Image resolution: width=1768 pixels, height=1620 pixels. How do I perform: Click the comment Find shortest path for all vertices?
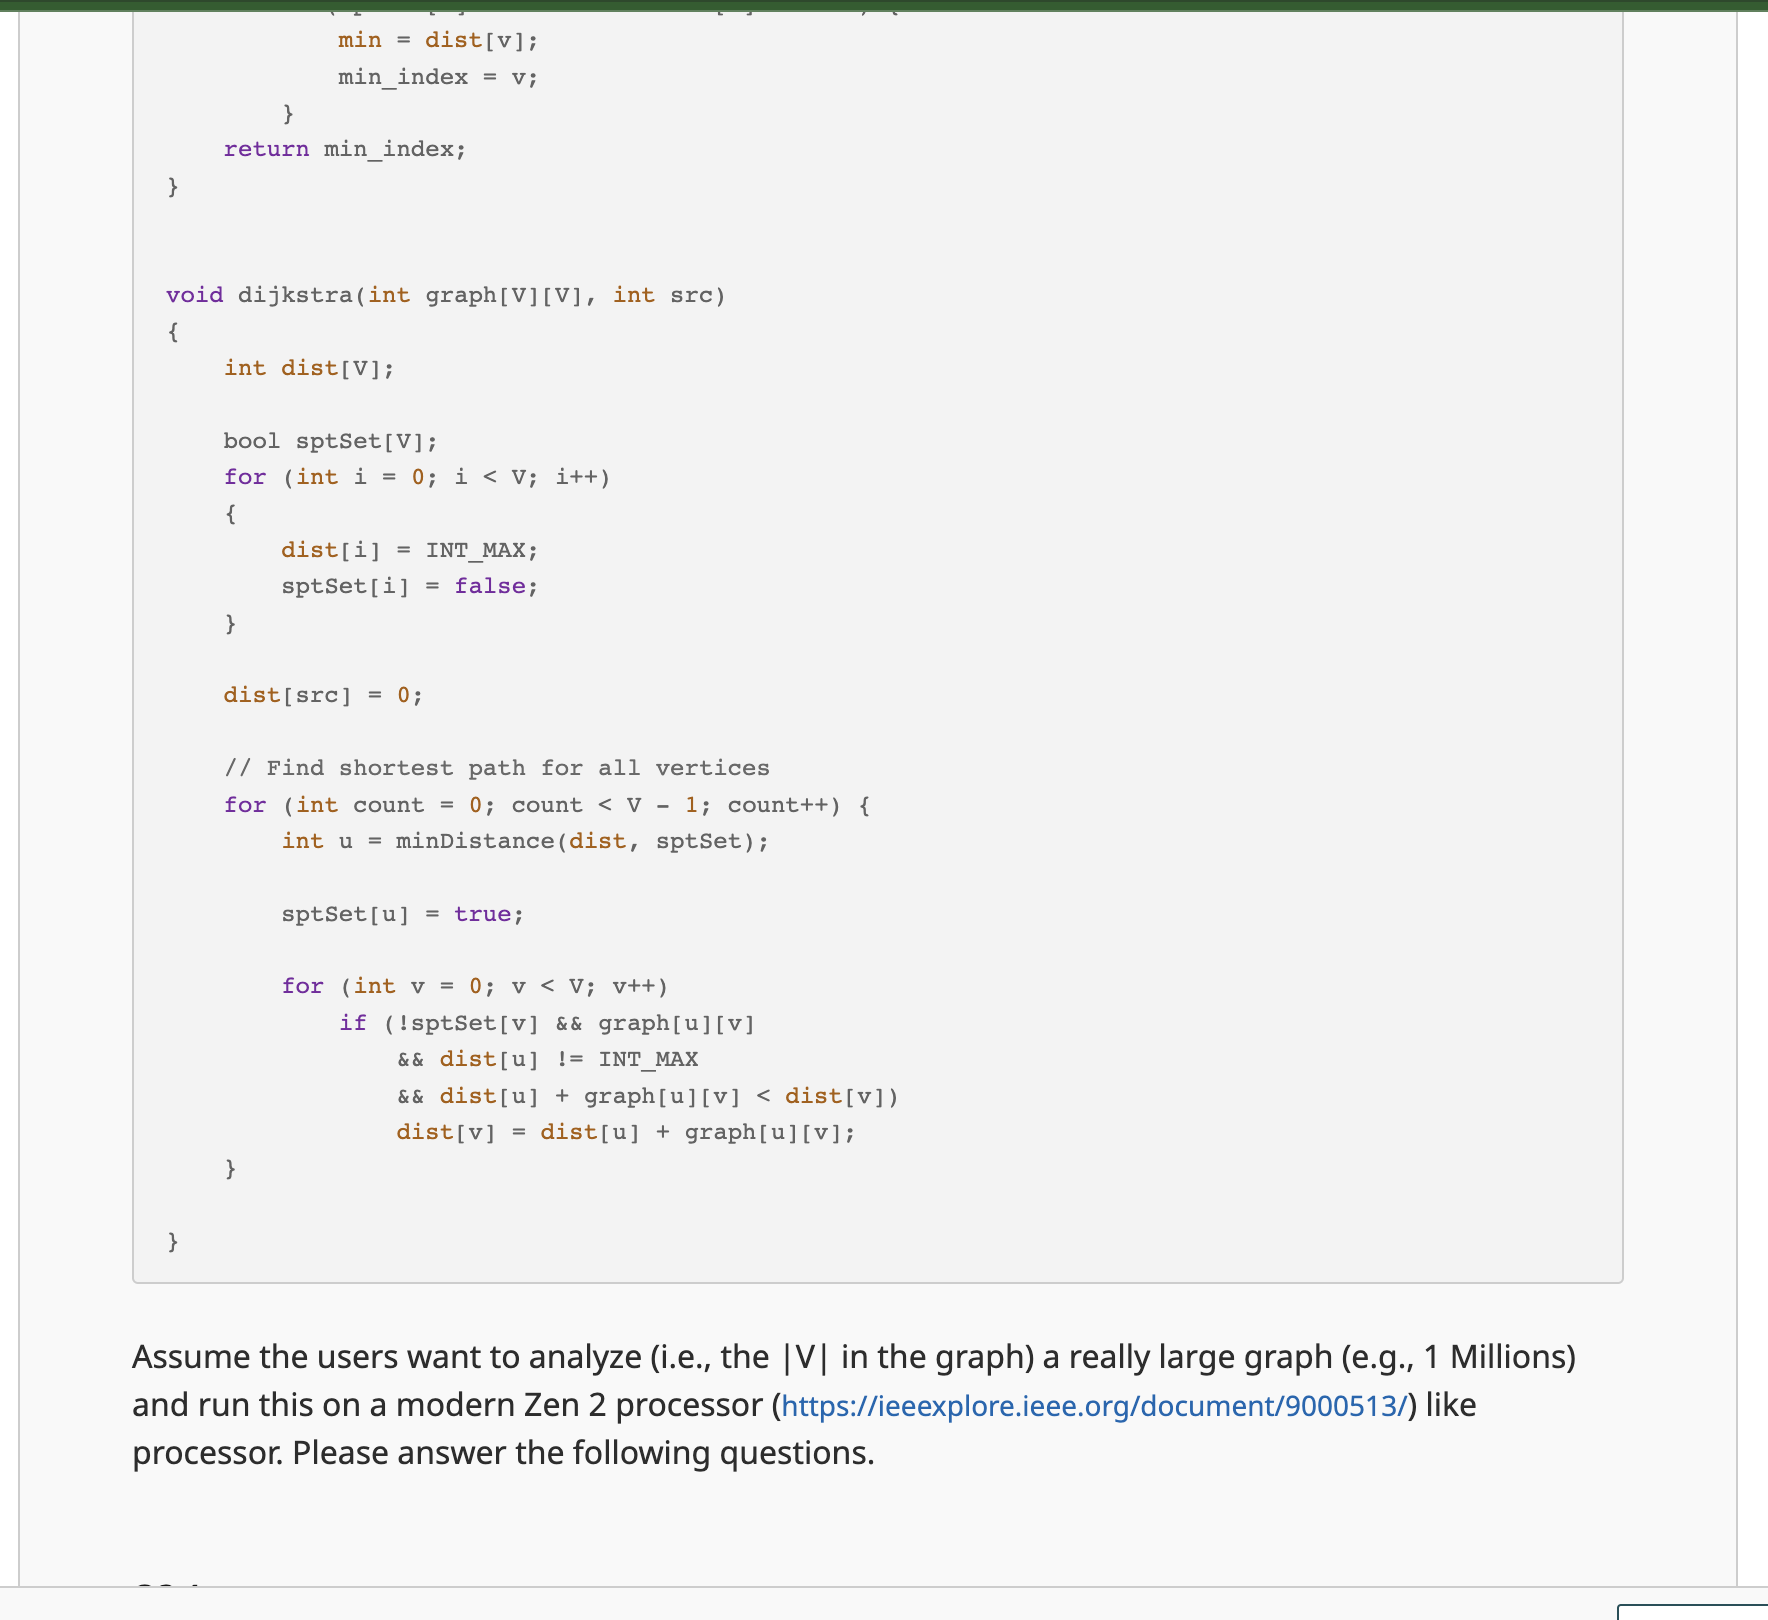pyautogui.click(x=499, y=767)
